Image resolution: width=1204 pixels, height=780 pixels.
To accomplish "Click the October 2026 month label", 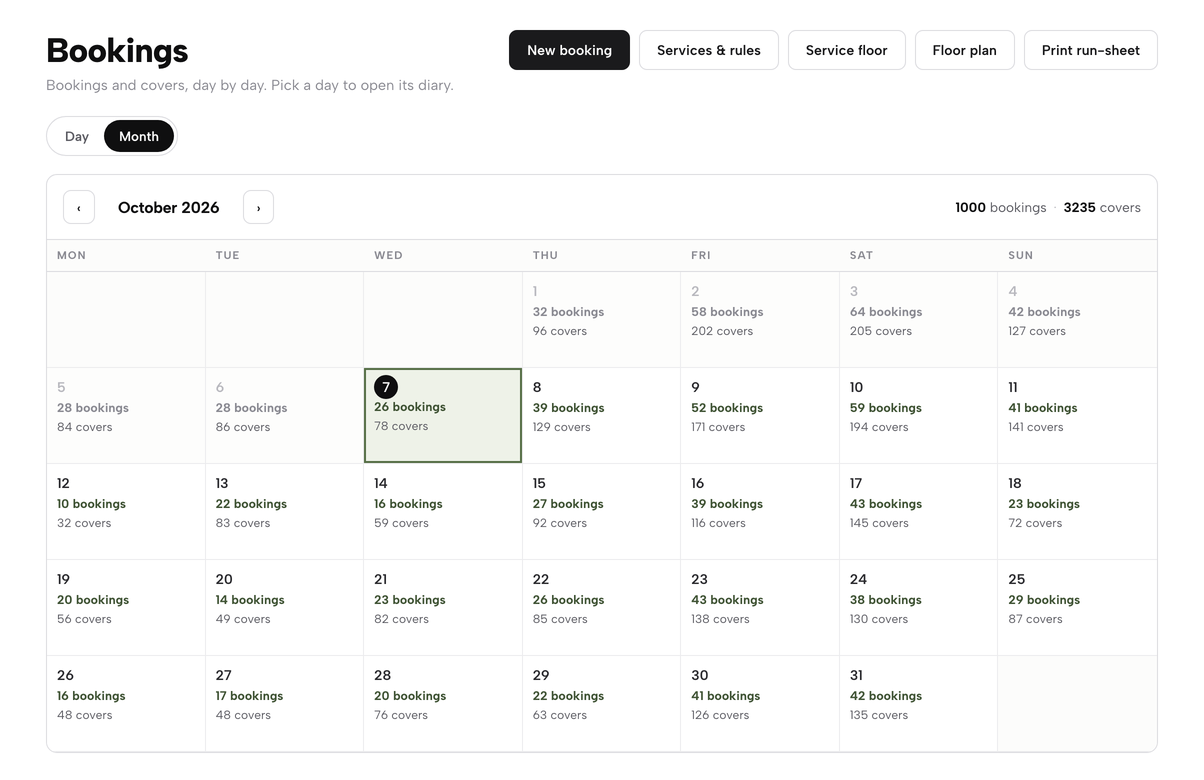I will (x=169, y=208).
